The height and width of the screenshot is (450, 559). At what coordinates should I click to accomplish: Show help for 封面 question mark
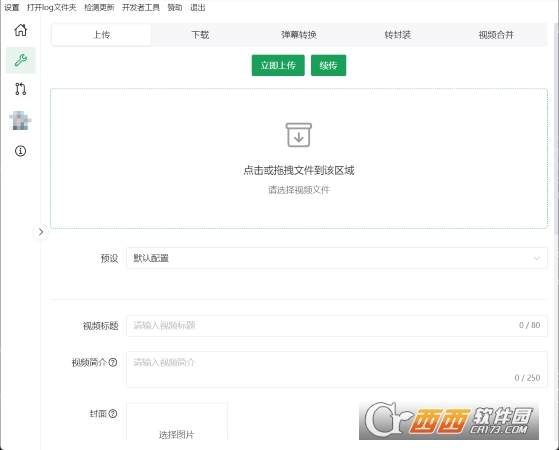coord(113,414)
